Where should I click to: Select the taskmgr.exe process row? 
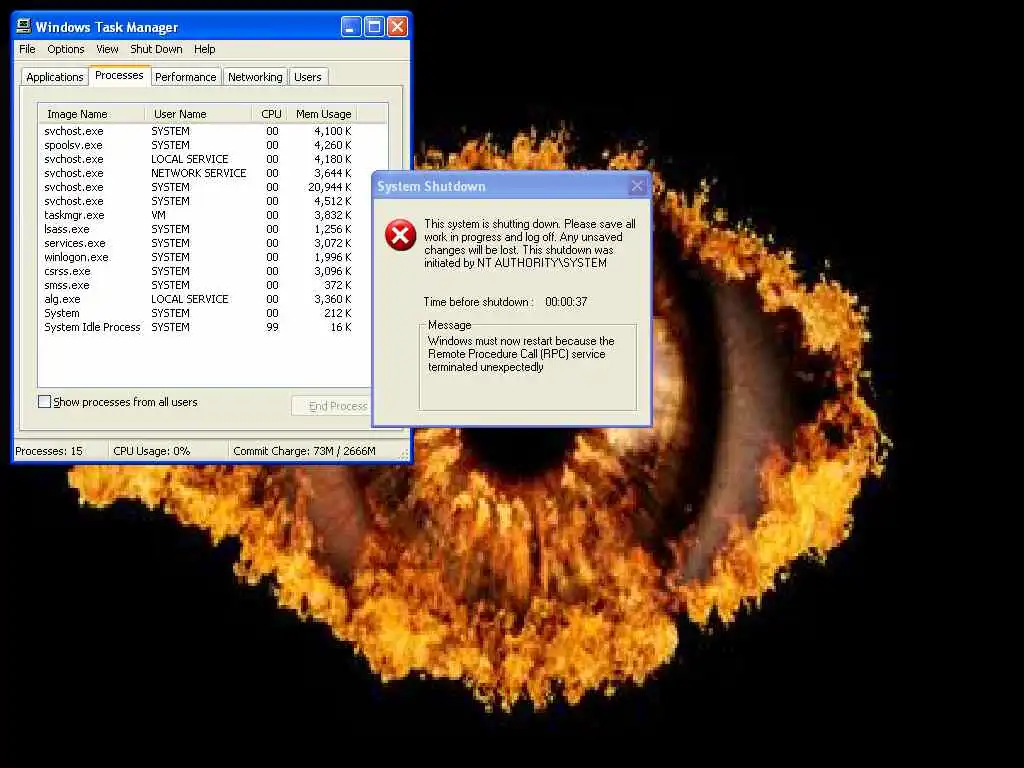[198, 215]
